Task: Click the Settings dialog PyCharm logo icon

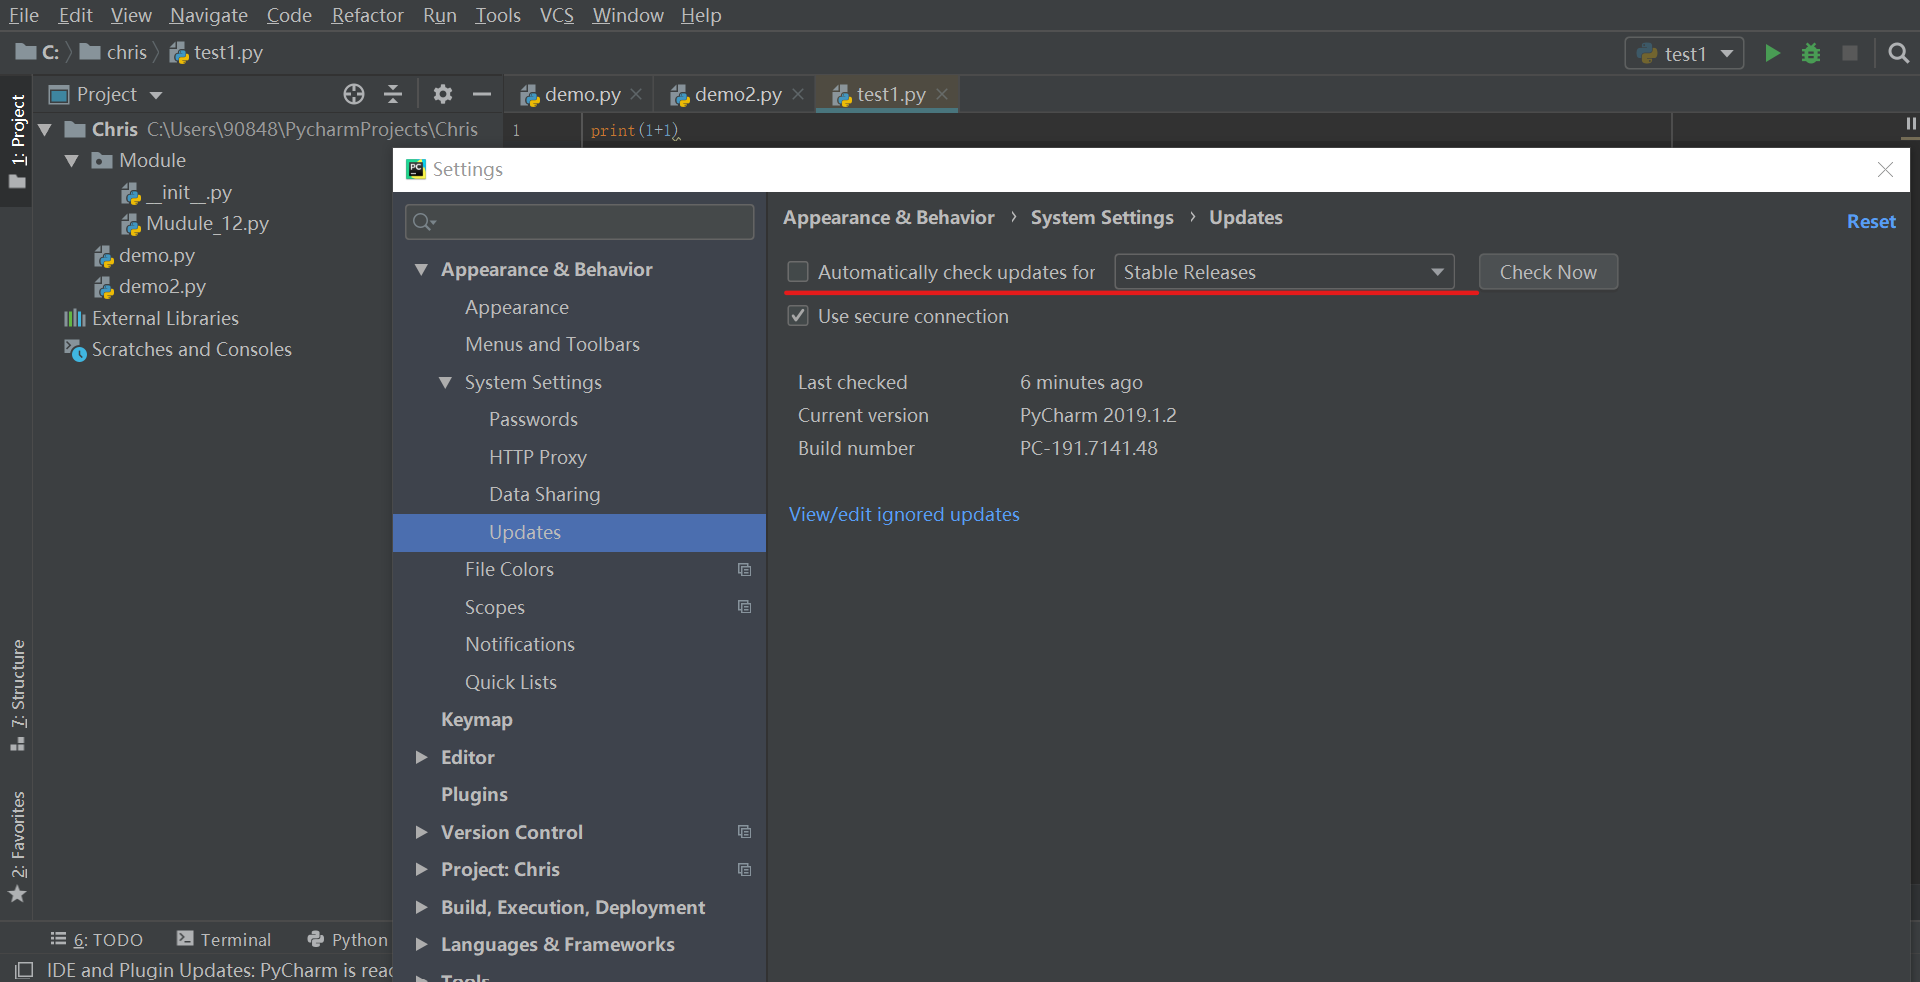Action: point(416,169)
